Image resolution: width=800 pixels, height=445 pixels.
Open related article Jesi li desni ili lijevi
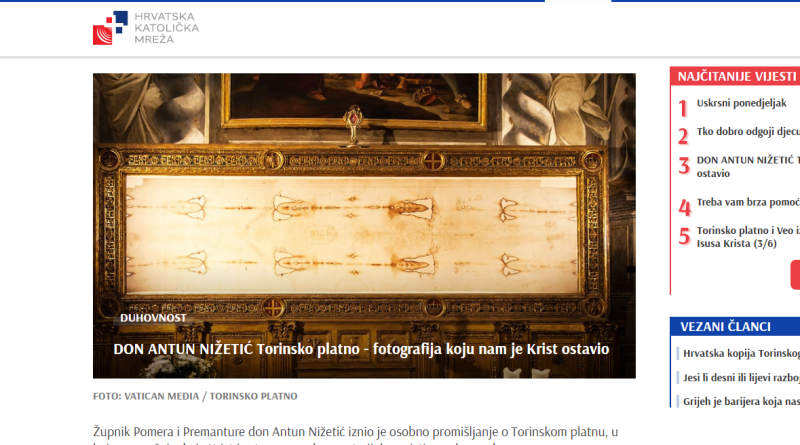click(x=741, y=378)
